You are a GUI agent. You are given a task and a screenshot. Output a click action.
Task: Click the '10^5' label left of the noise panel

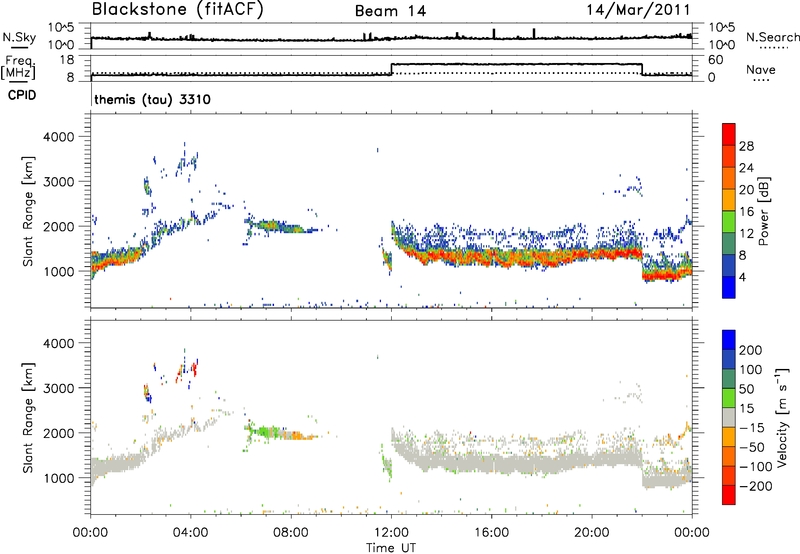61,28
